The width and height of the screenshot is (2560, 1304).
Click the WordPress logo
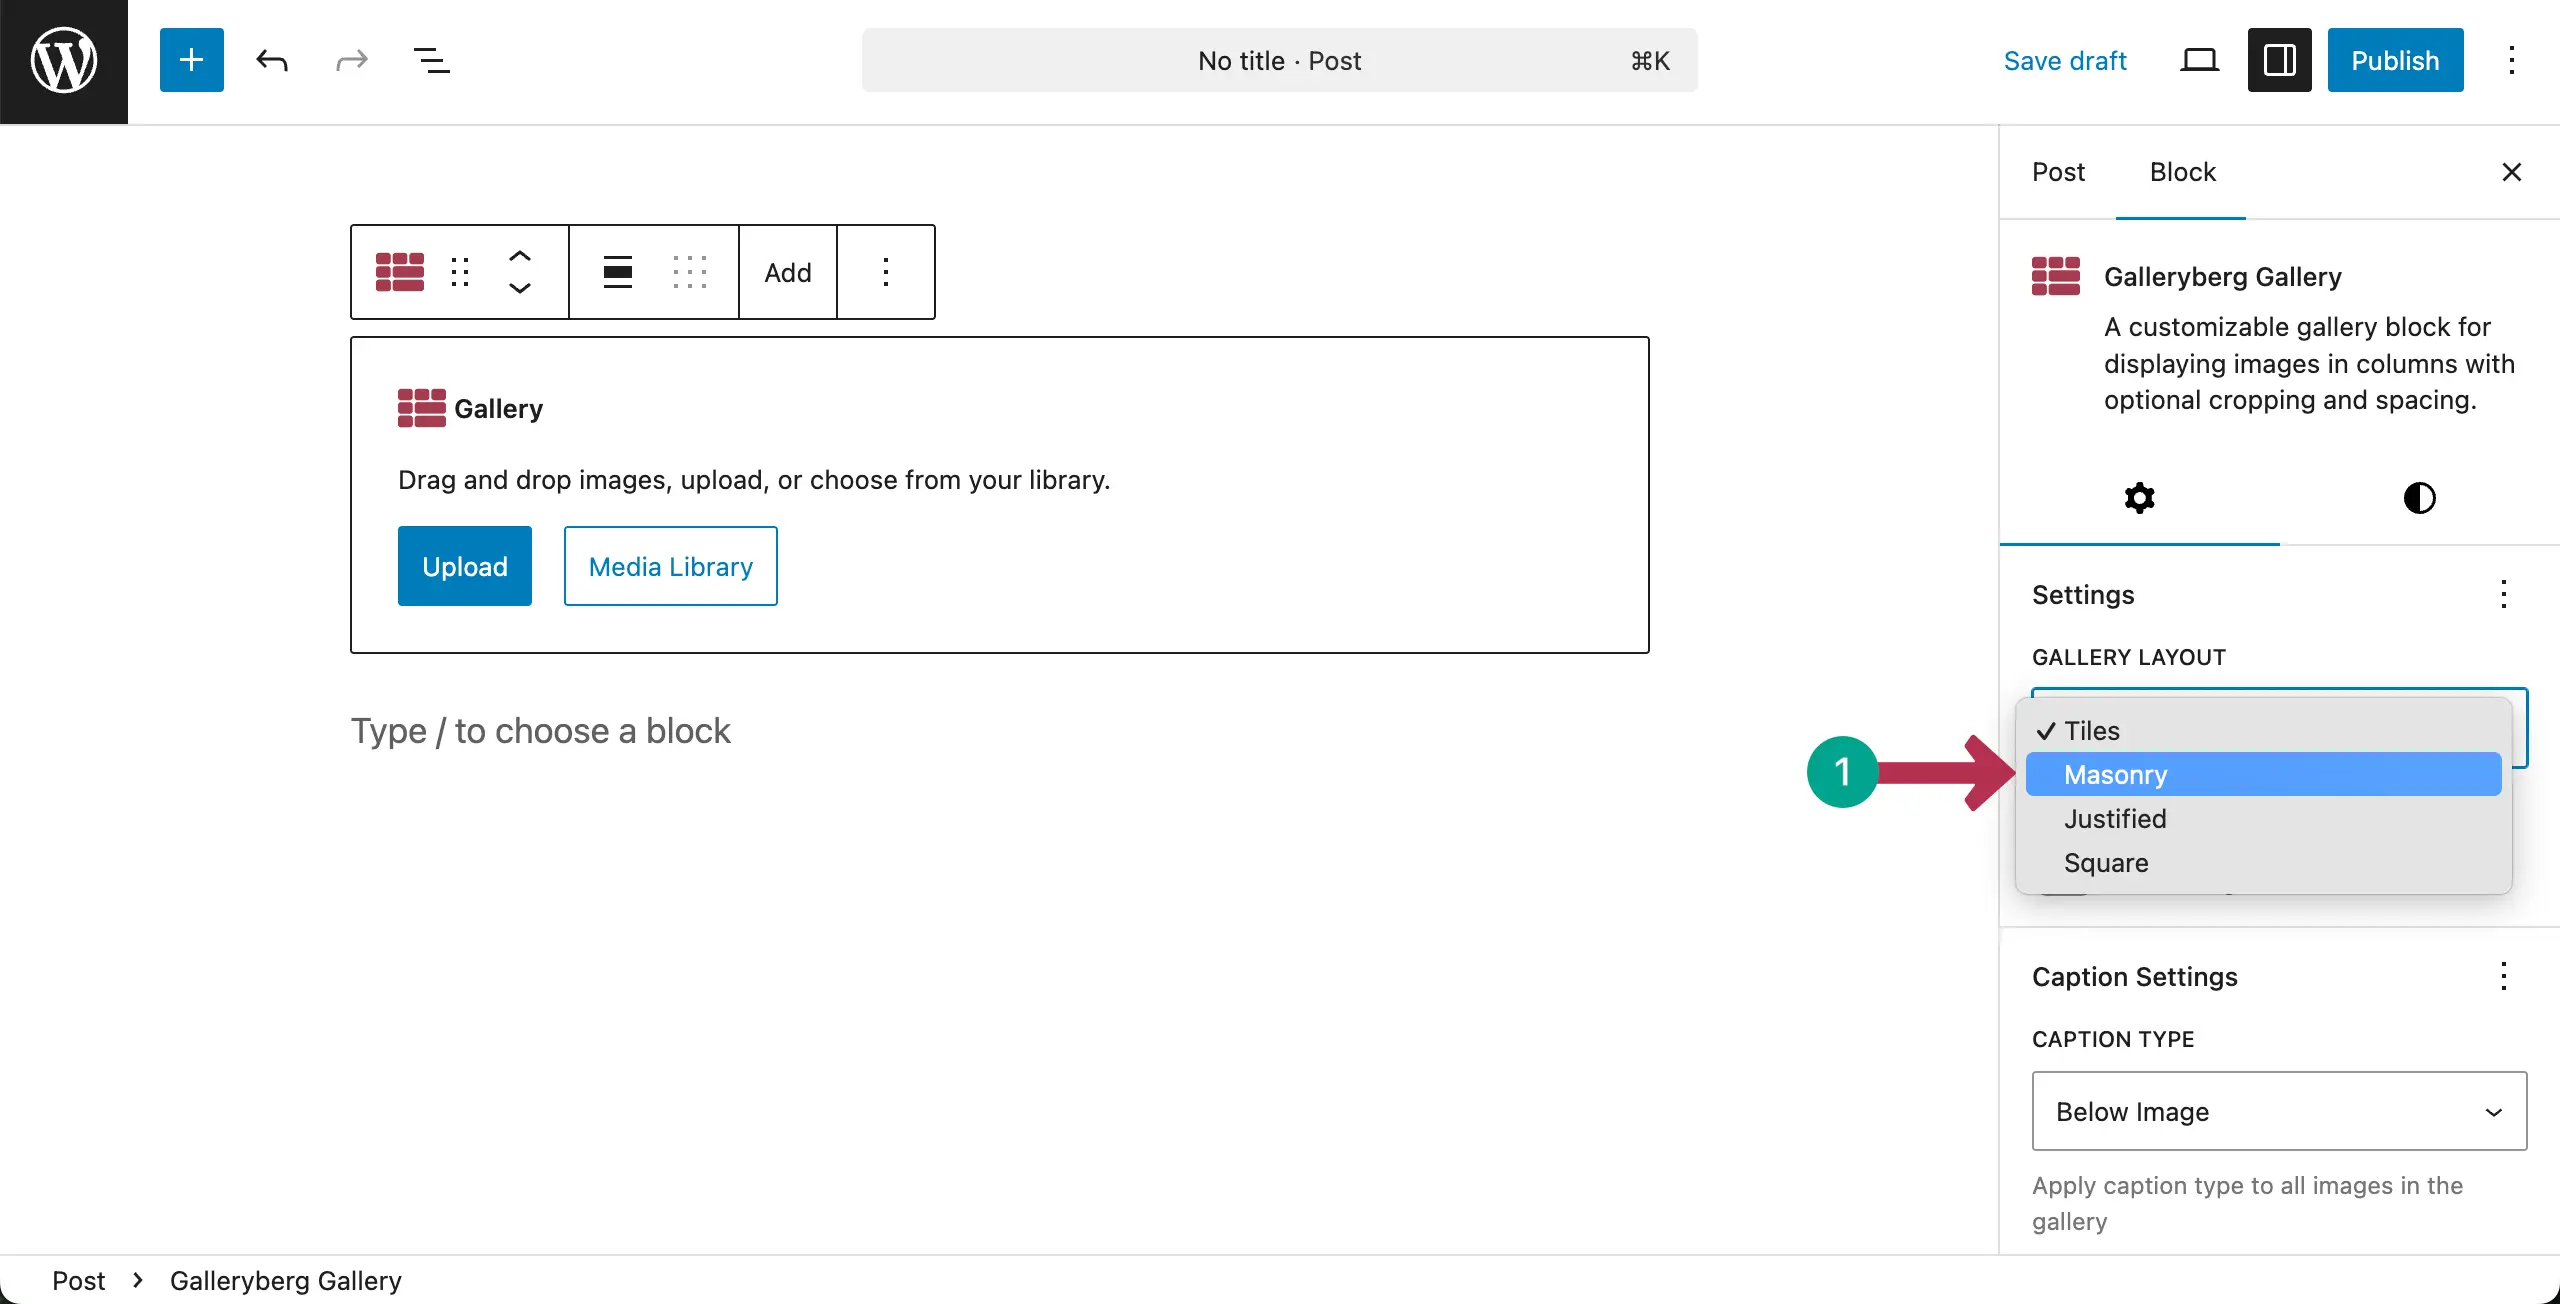63,60
